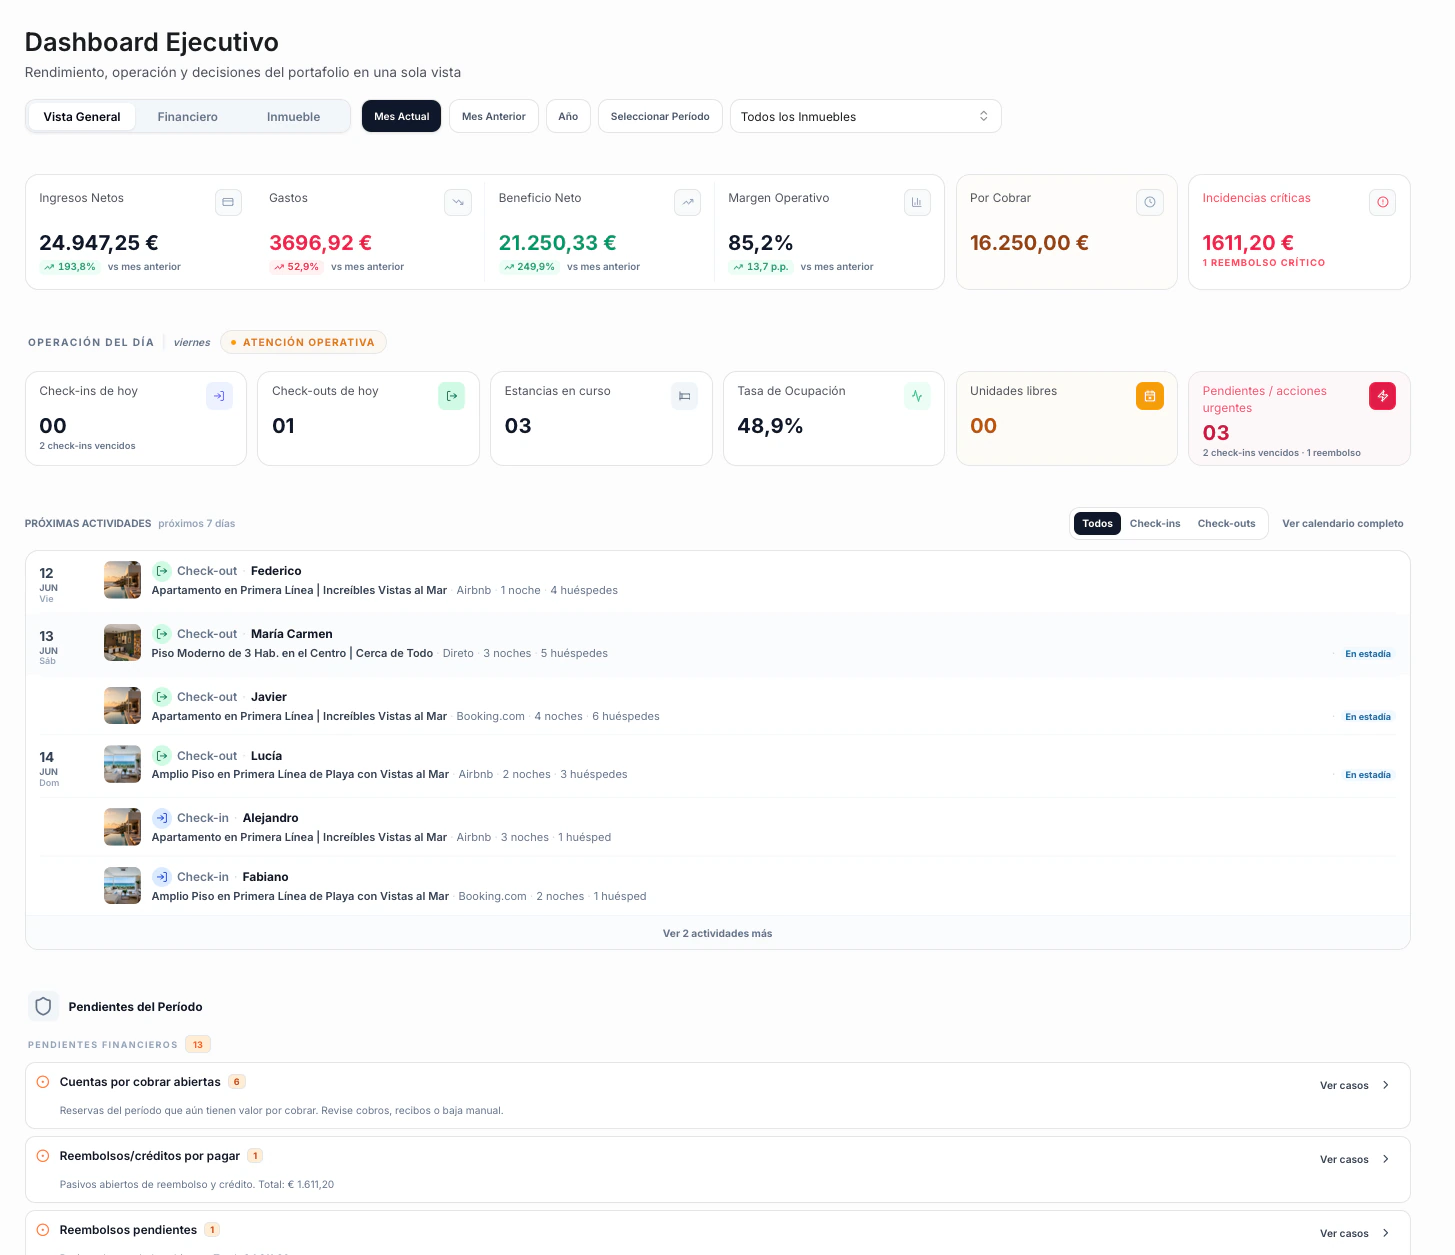Screen dimensions: 1455x1255
Task: Click the 193,8% change badge
Action: (69, 267)
